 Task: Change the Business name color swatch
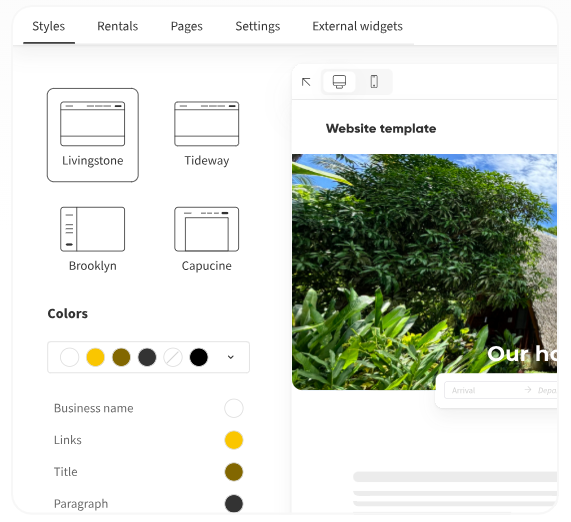point(233,408)
